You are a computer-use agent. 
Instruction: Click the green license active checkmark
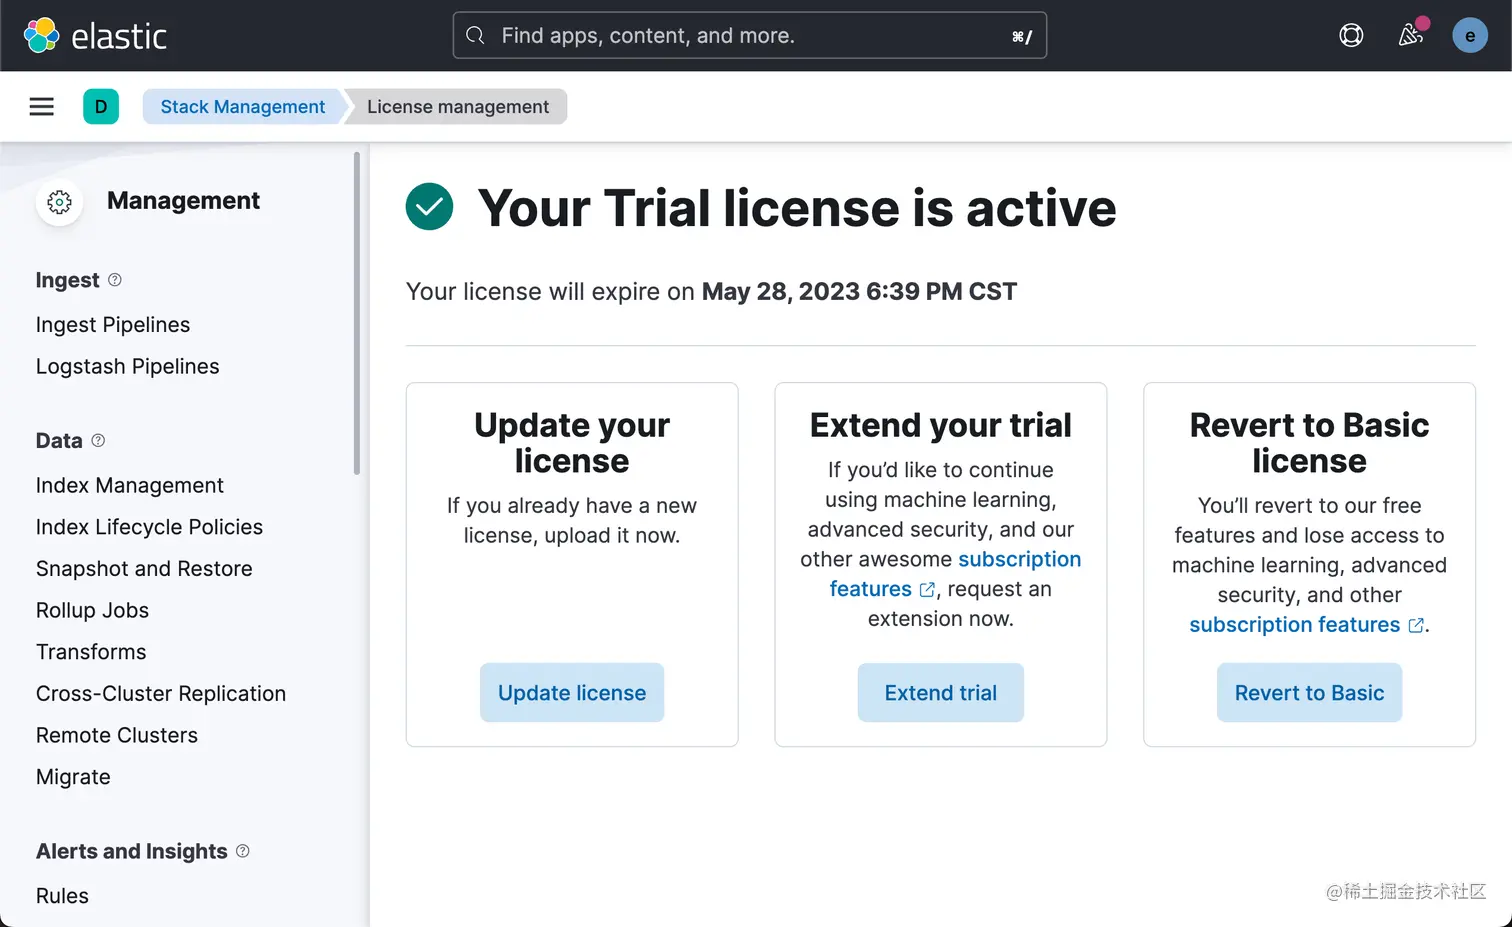coord(429,207)
